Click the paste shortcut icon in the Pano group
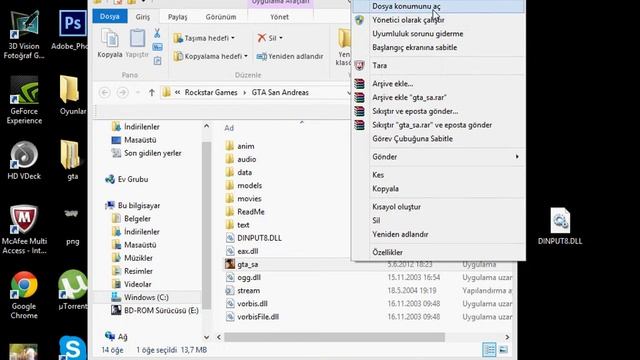The width and height of the screenshot is (640, 360). click(157, 61)
